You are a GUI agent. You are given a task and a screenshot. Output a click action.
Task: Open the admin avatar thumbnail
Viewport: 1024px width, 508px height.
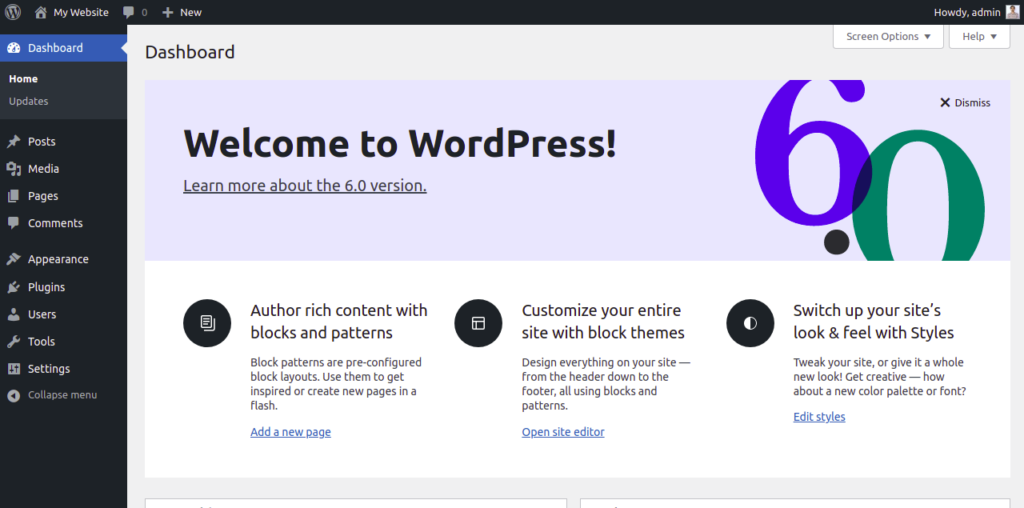click(1012, 12)
